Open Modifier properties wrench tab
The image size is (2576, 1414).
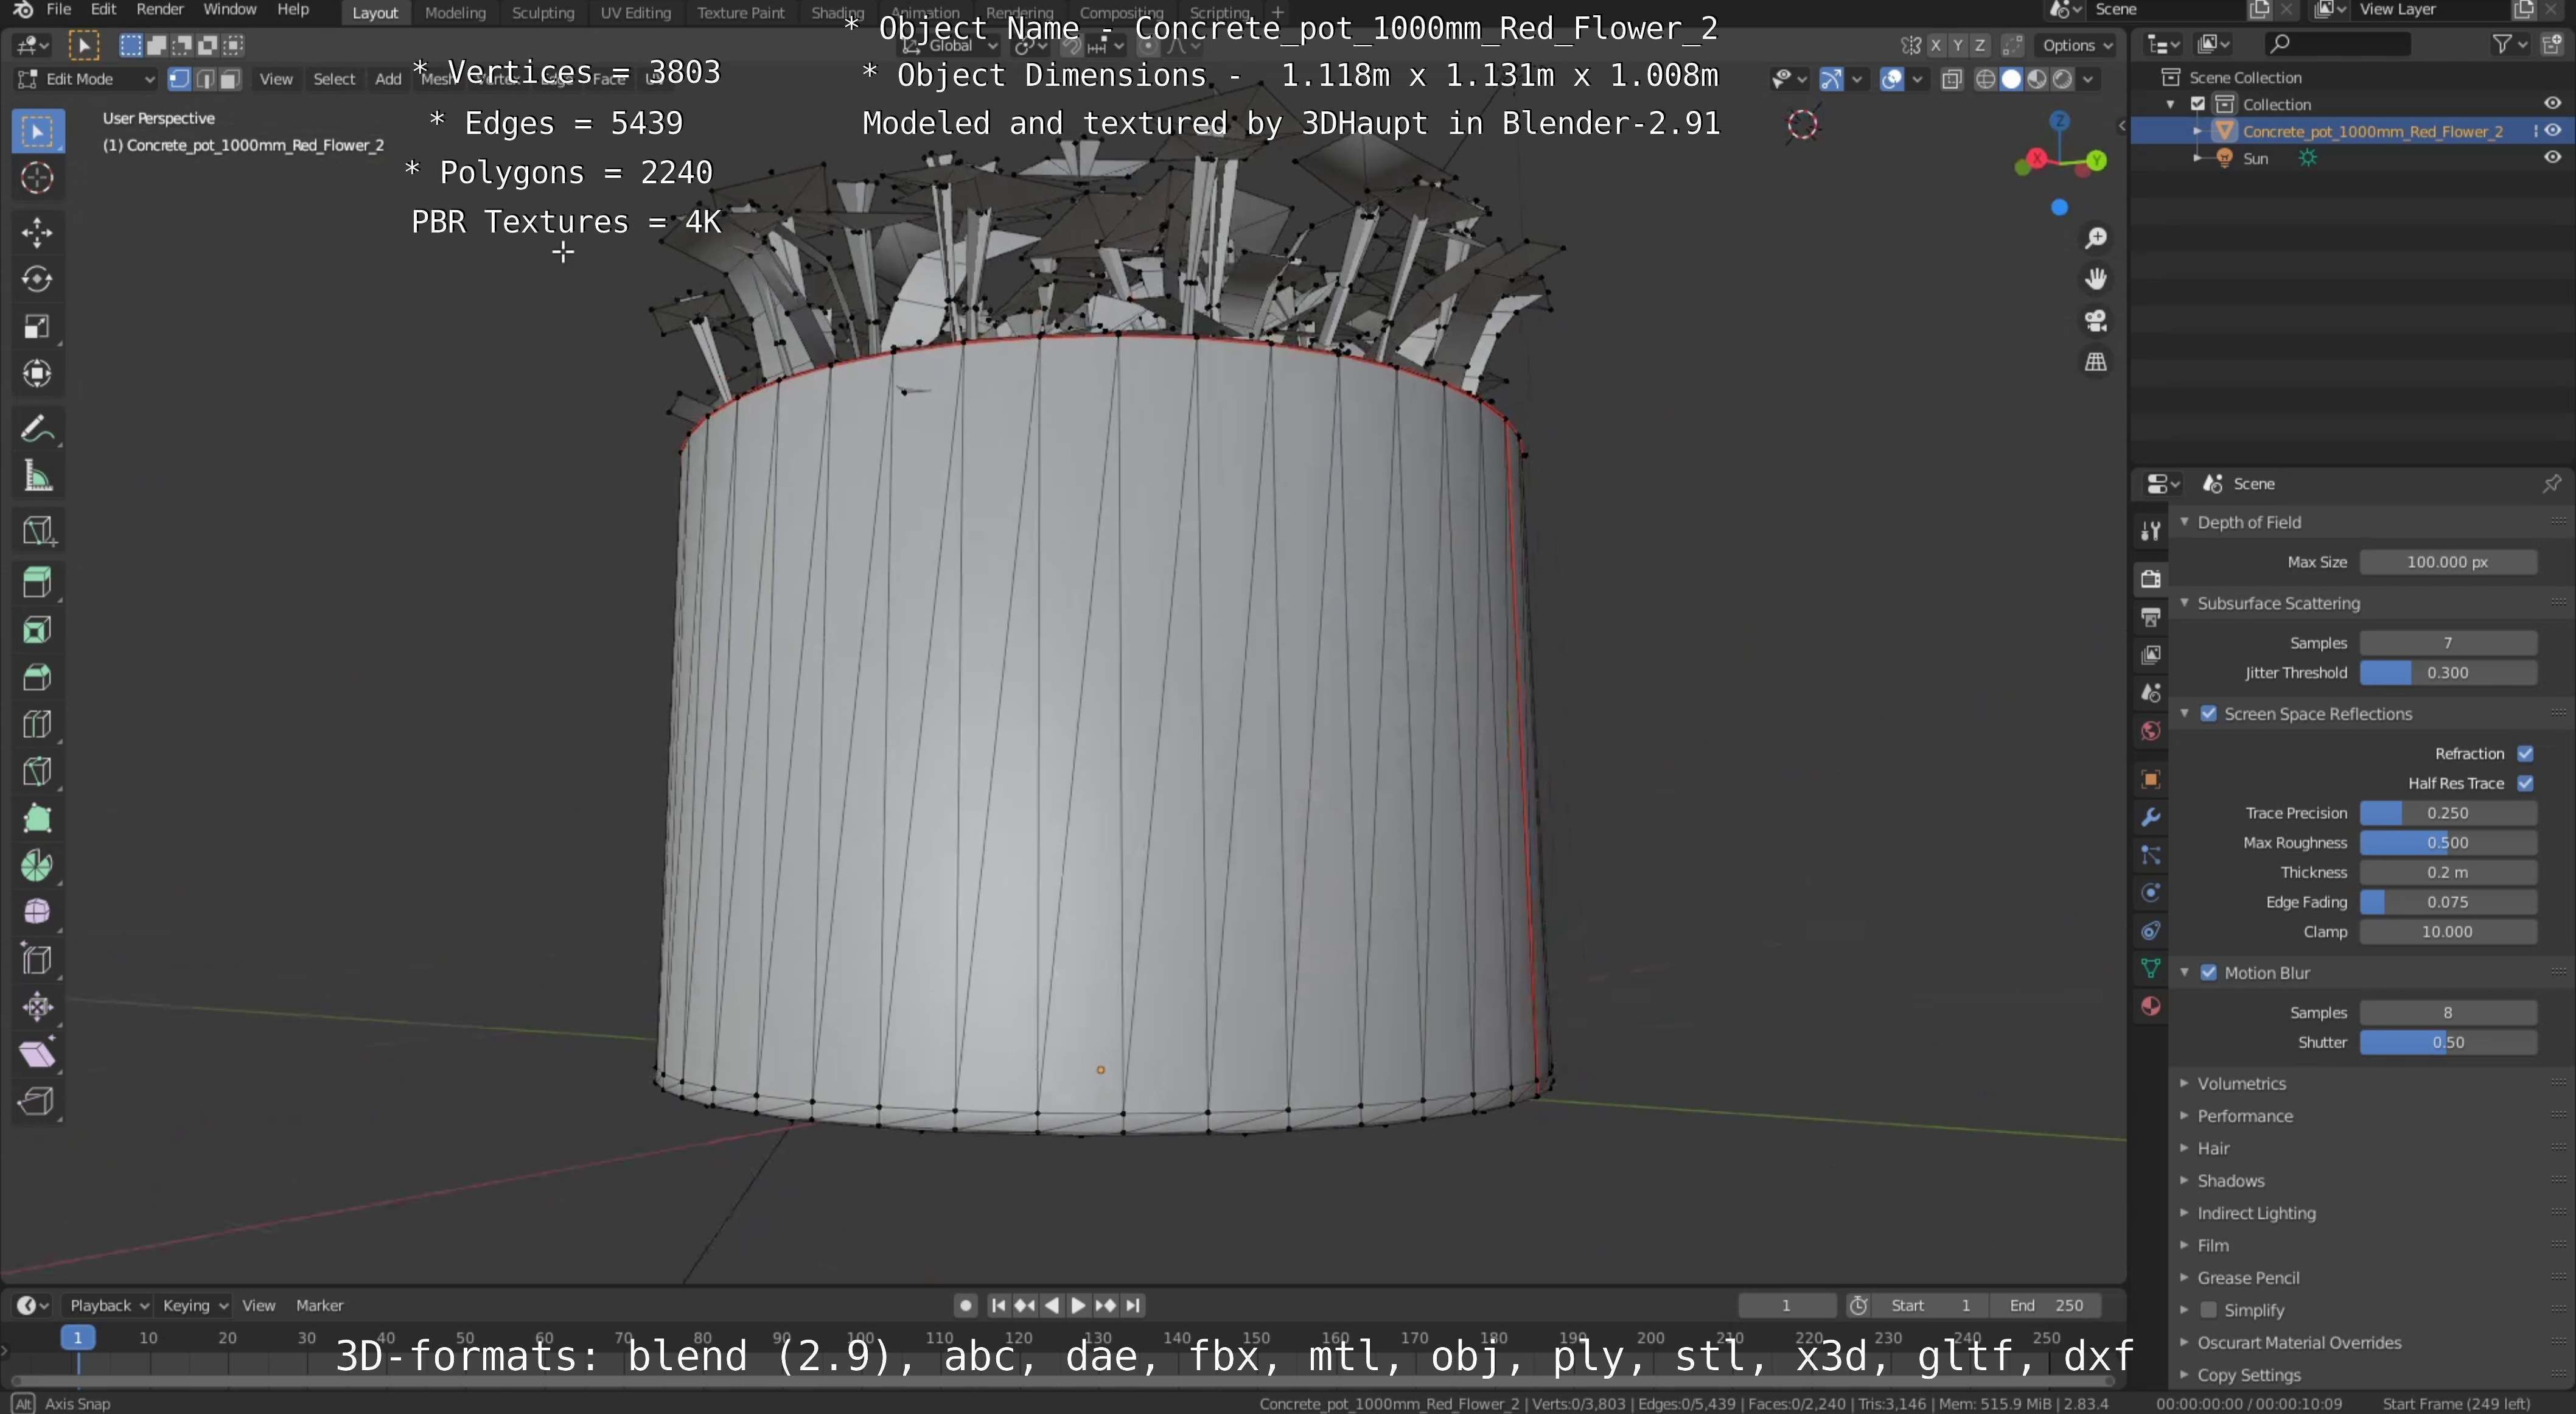pos(2150,817)
